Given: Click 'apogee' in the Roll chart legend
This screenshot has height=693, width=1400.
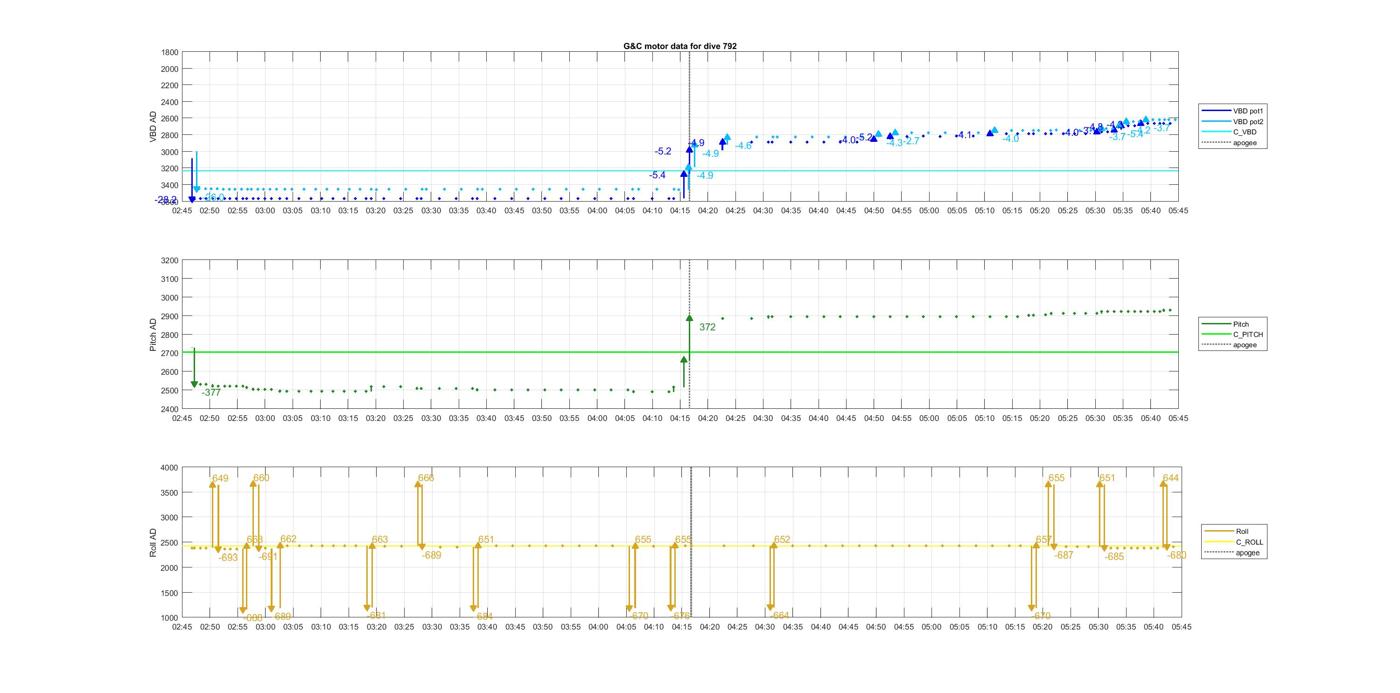Looking at the screenshot, I should (1248, 552).
